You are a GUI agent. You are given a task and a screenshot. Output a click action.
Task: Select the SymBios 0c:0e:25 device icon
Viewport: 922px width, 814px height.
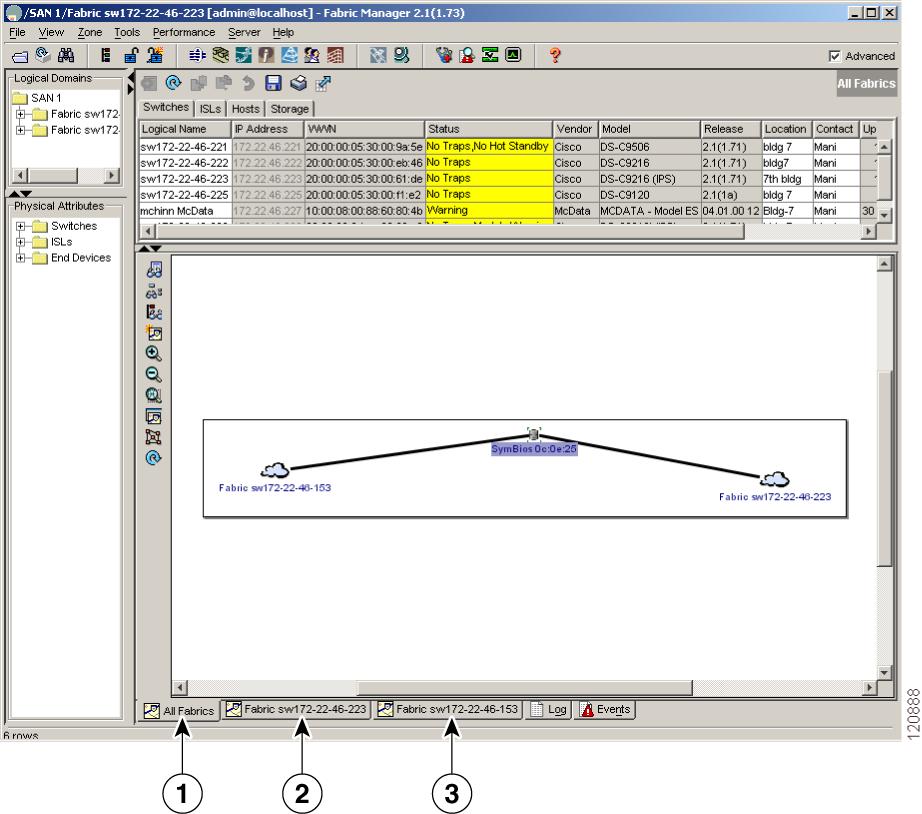point(534,435)
